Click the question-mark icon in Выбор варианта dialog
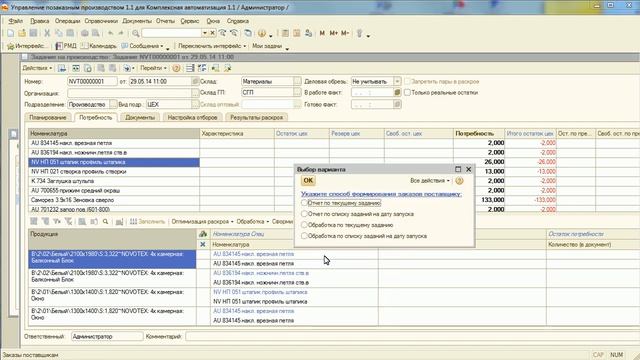 point(459,180)
